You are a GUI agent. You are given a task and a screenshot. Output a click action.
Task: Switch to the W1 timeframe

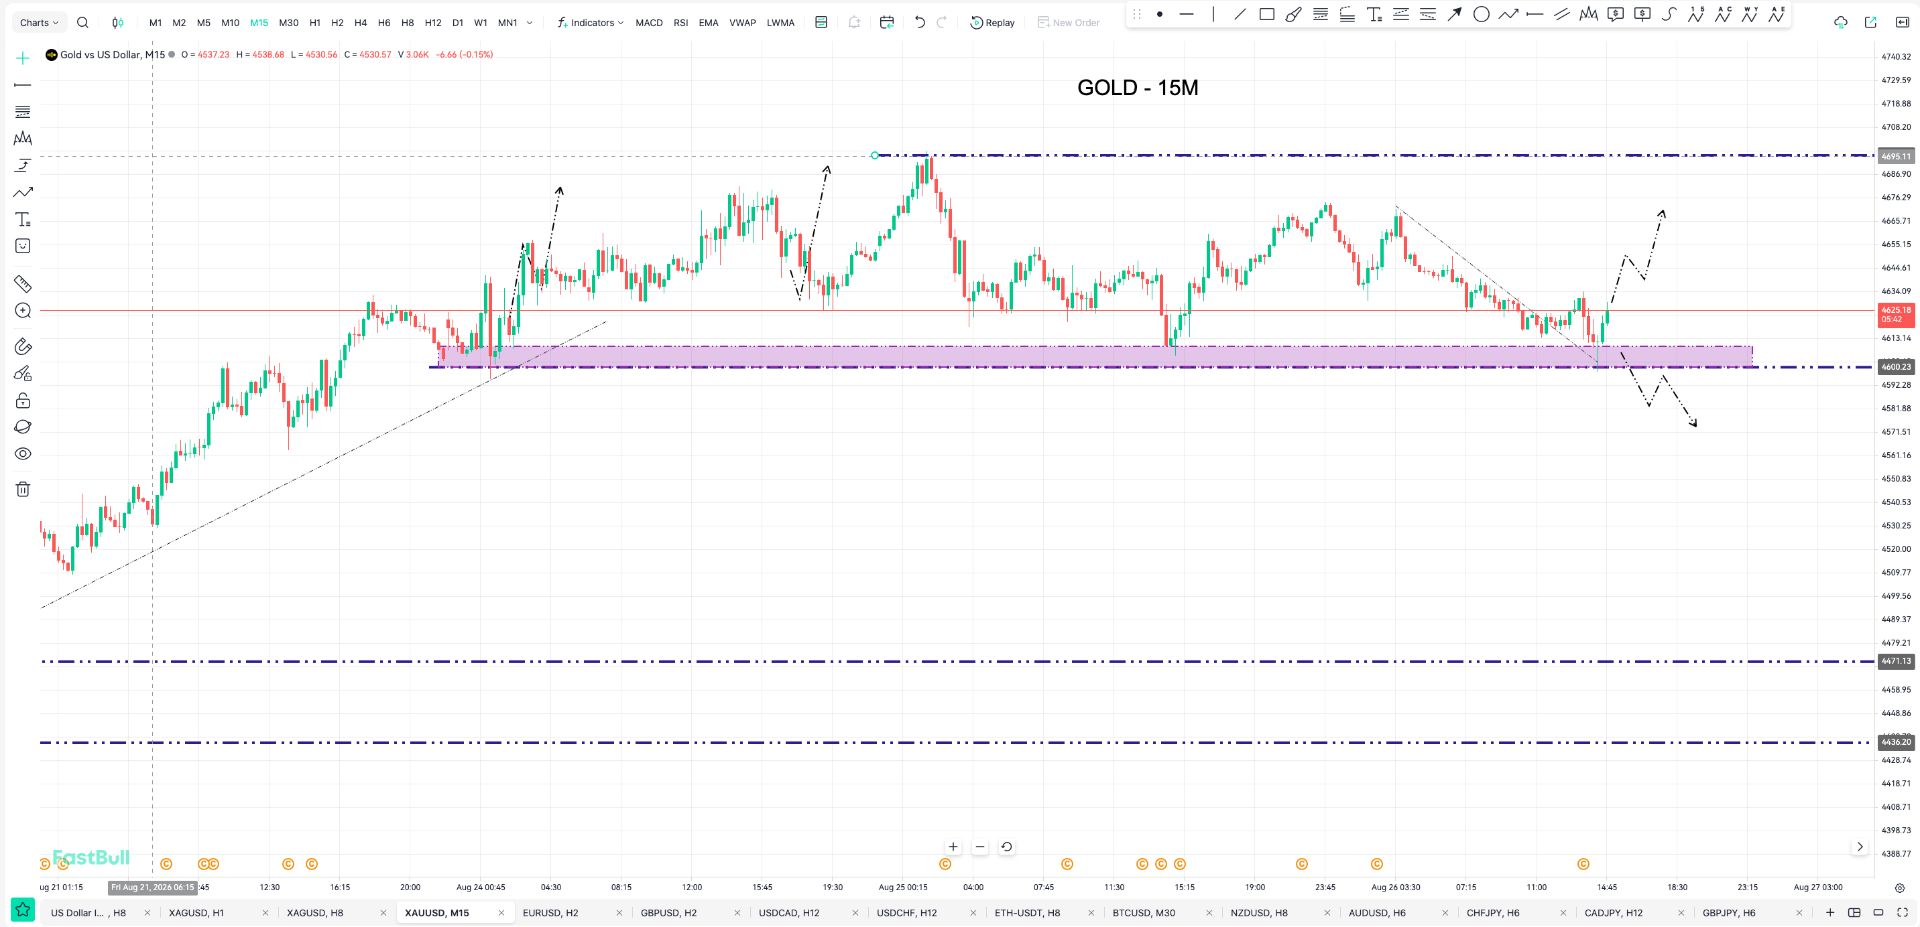(480, 22)
